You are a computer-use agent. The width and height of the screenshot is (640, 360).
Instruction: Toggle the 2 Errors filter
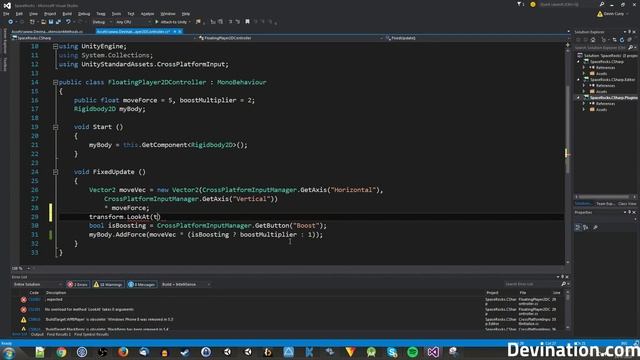coord(78,284)
